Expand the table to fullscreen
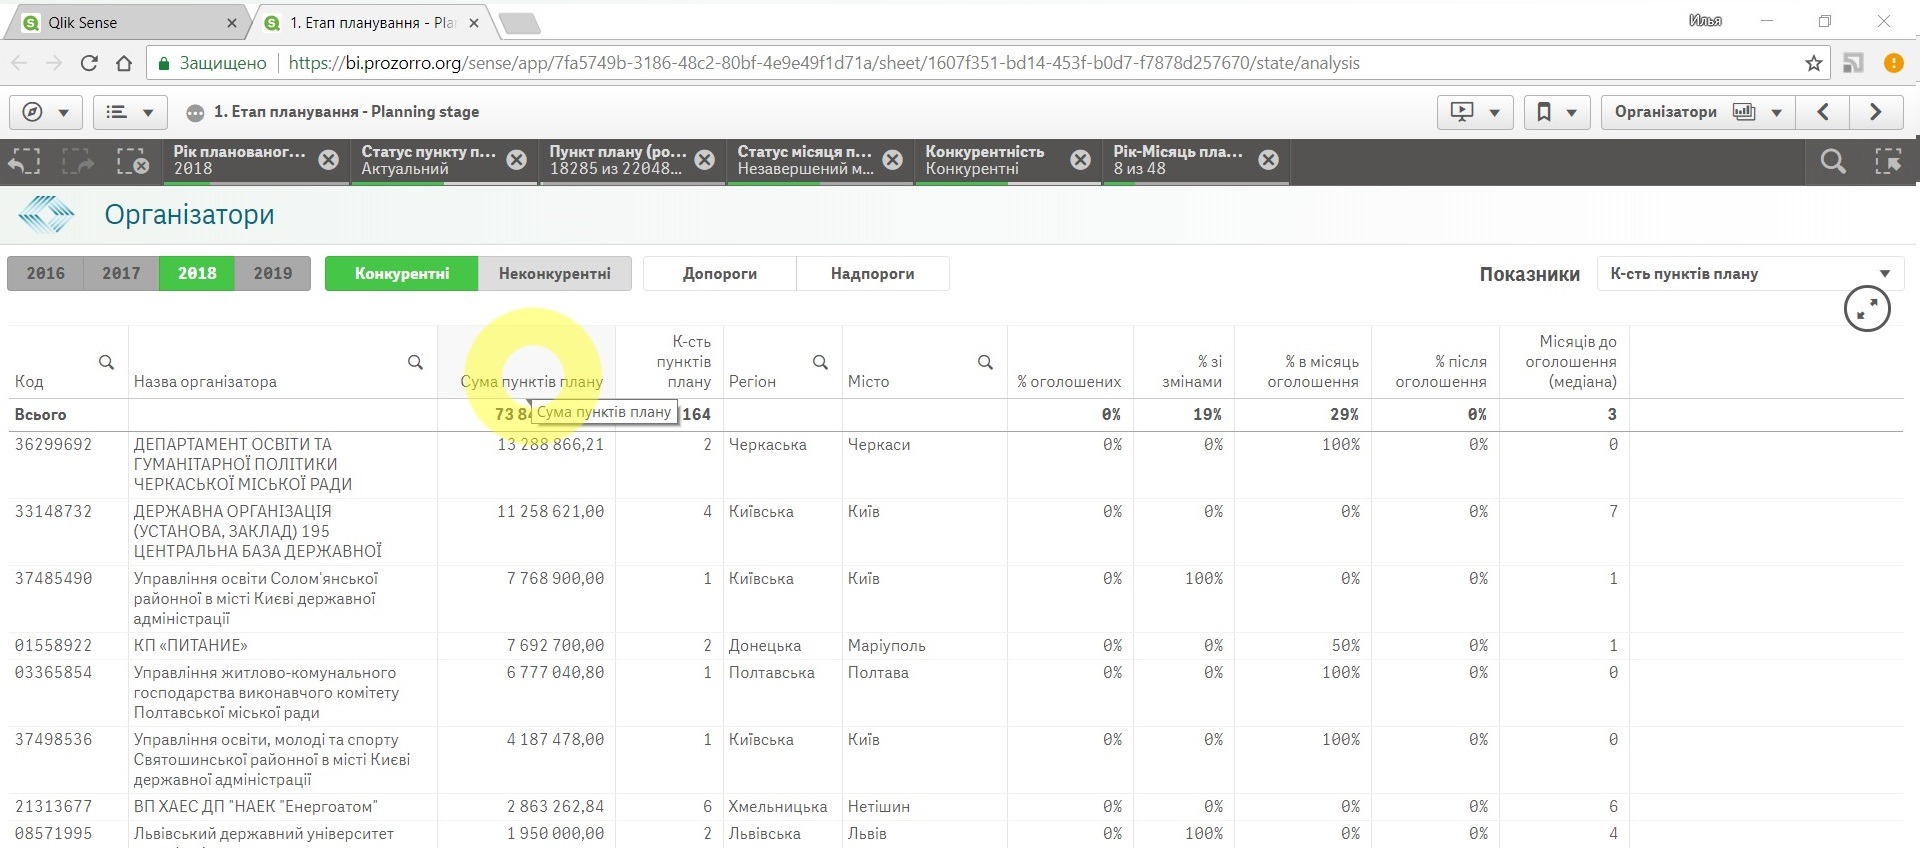Image resolution: width=1920 pixels, height=848 pixels. (1866, 309)
